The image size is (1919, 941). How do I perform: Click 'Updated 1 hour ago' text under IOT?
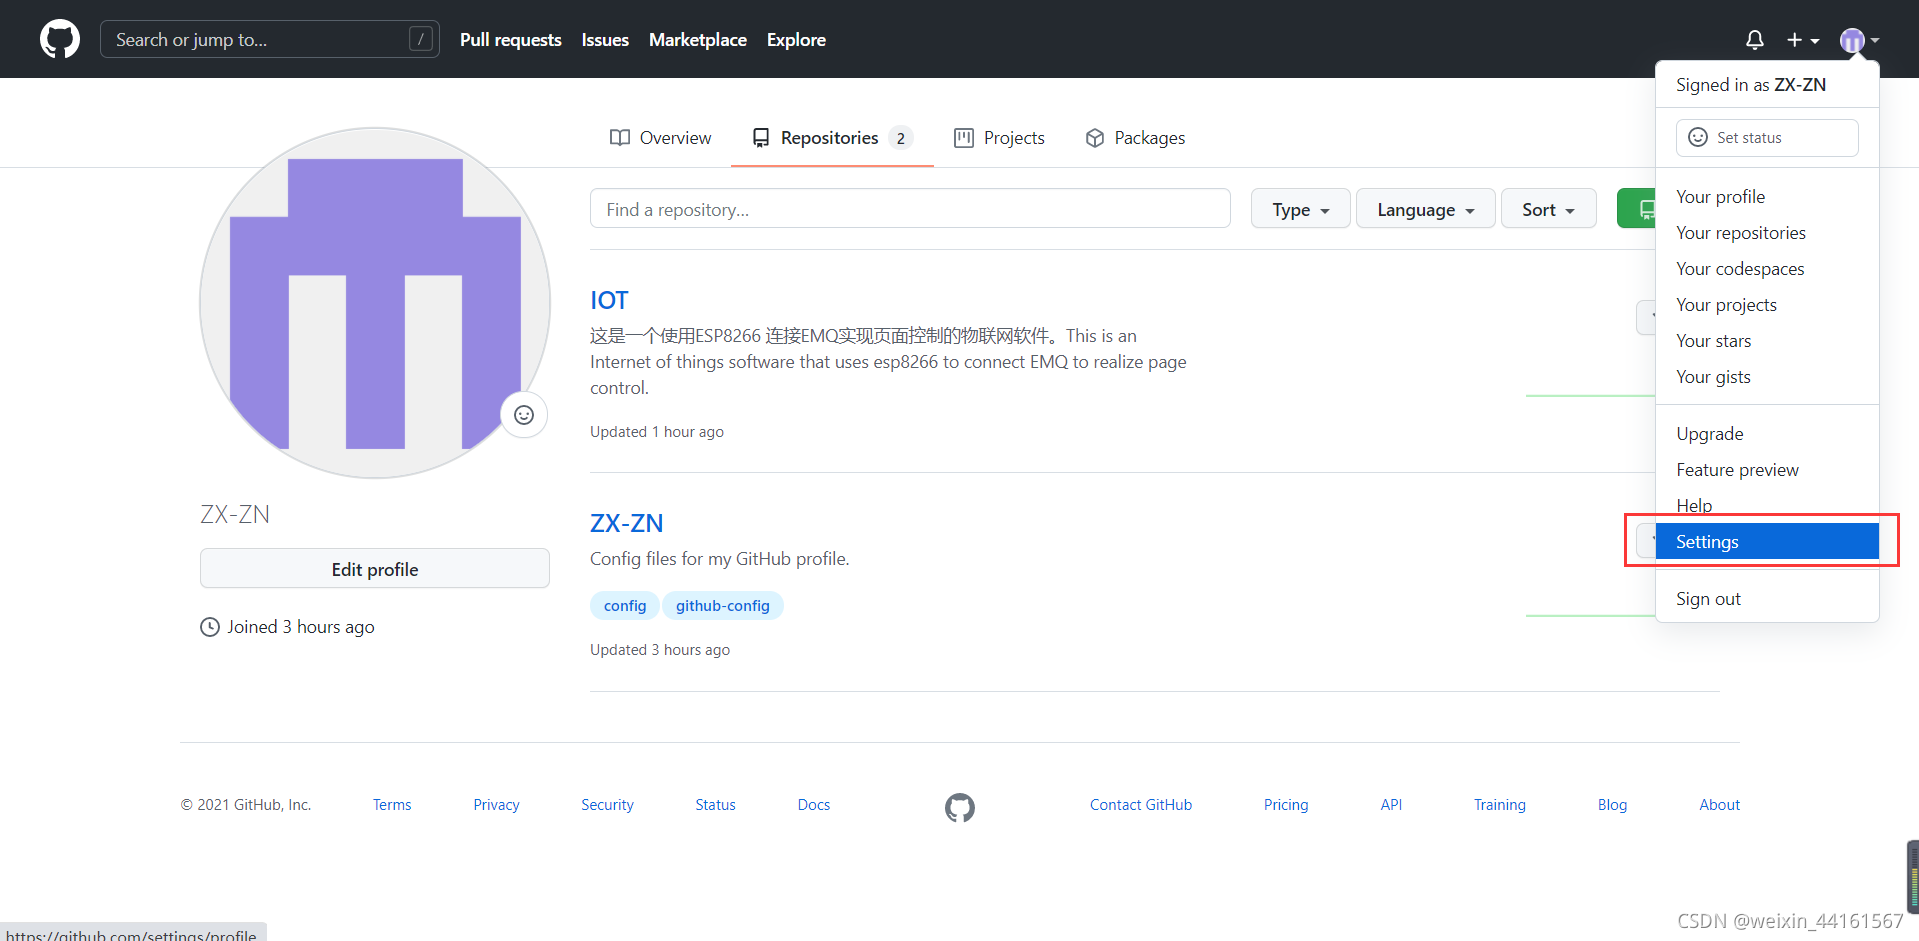coord(657,432)
